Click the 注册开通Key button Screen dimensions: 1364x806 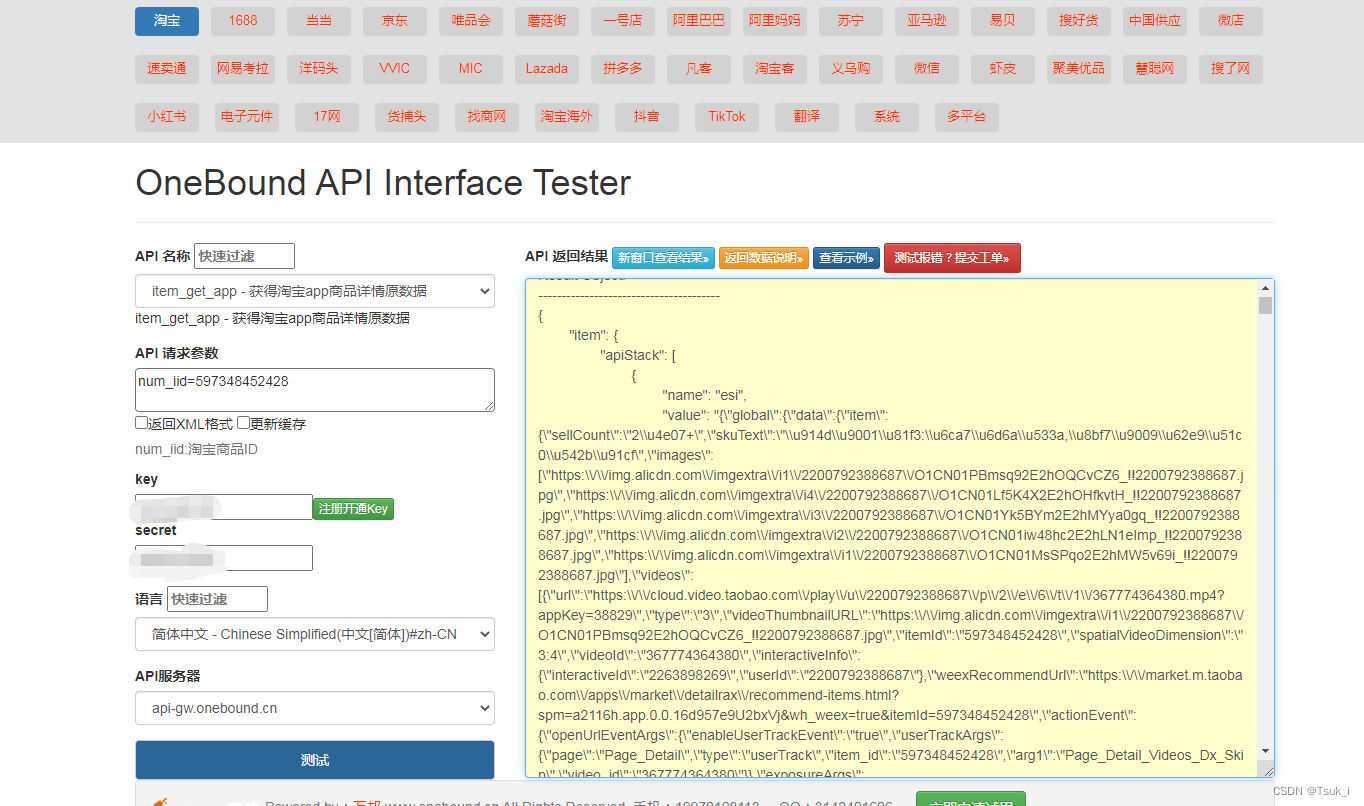coord(353,509)
